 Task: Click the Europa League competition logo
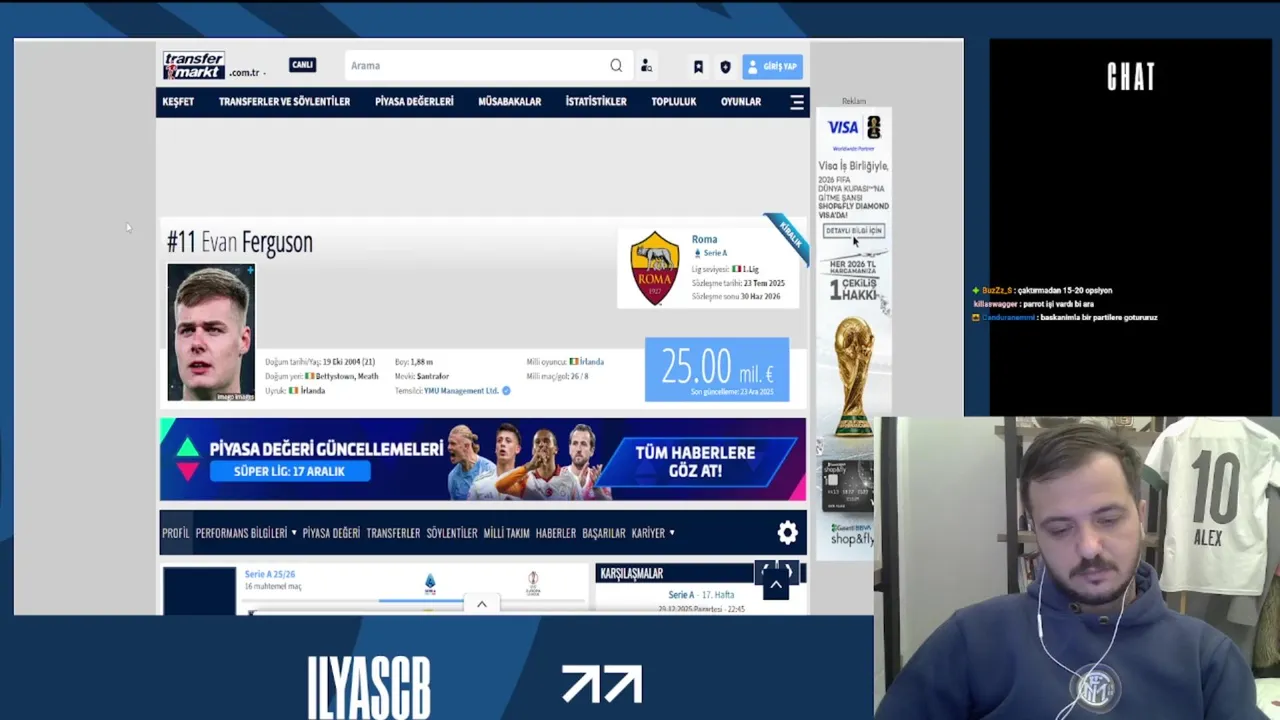[x=533, y=583]
